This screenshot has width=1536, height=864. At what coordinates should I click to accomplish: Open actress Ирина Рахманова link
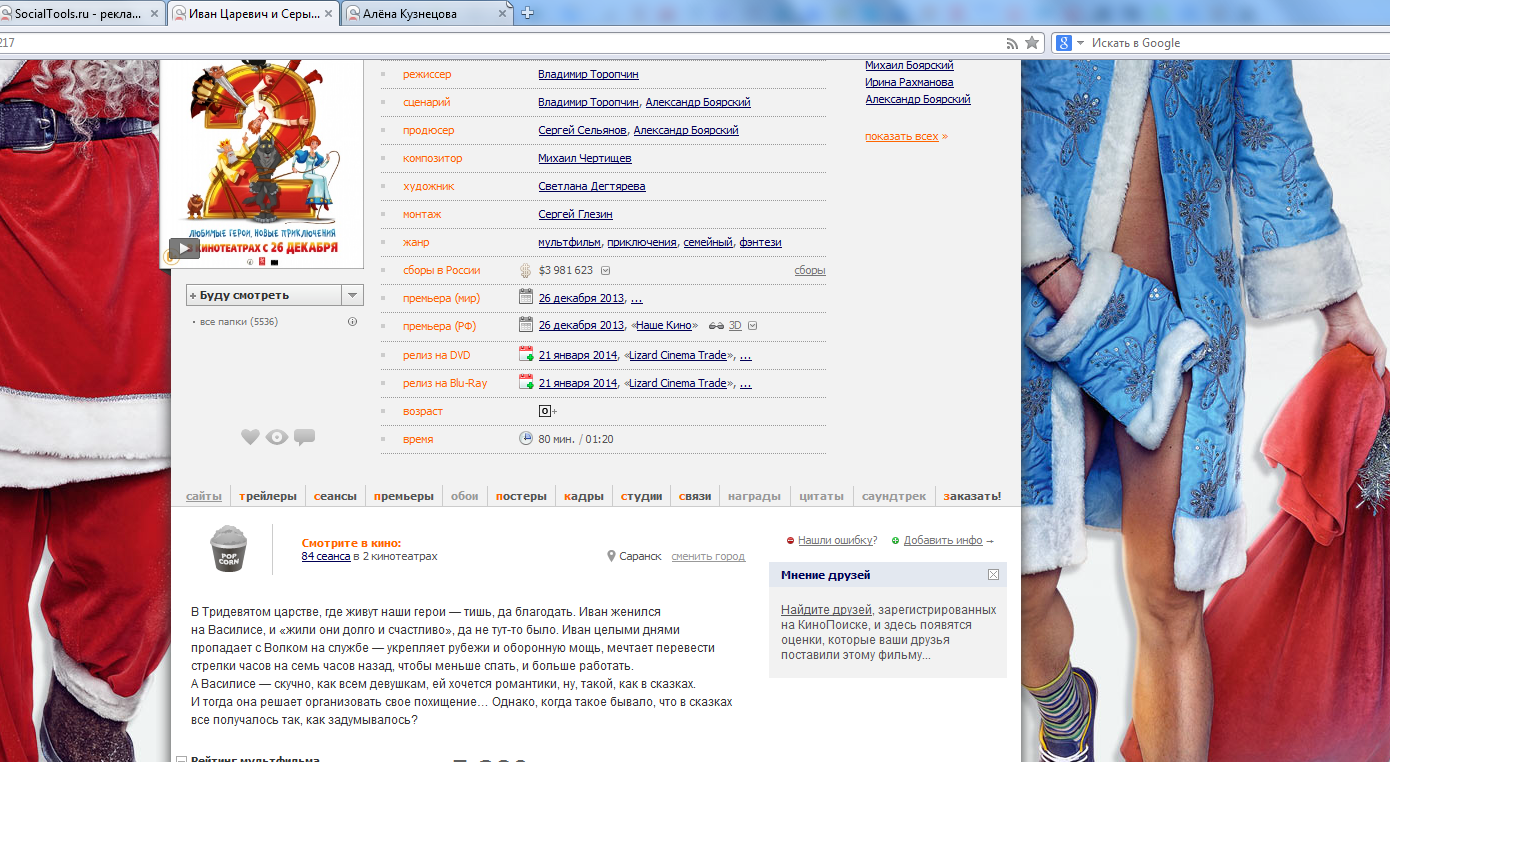point(909,82)
